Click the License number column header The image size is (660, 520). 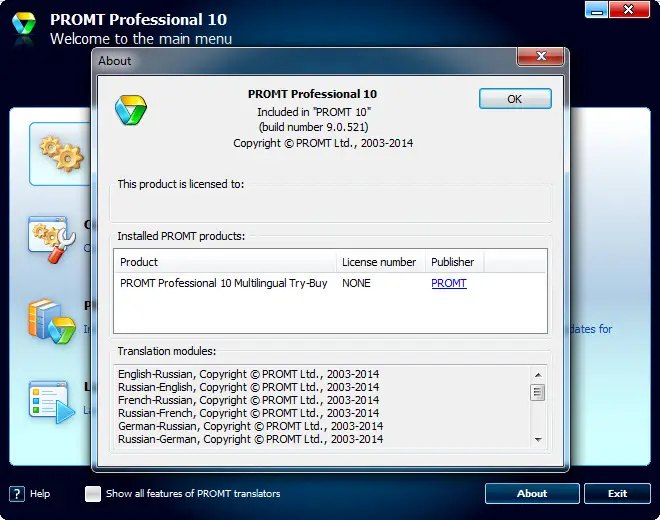381,262
